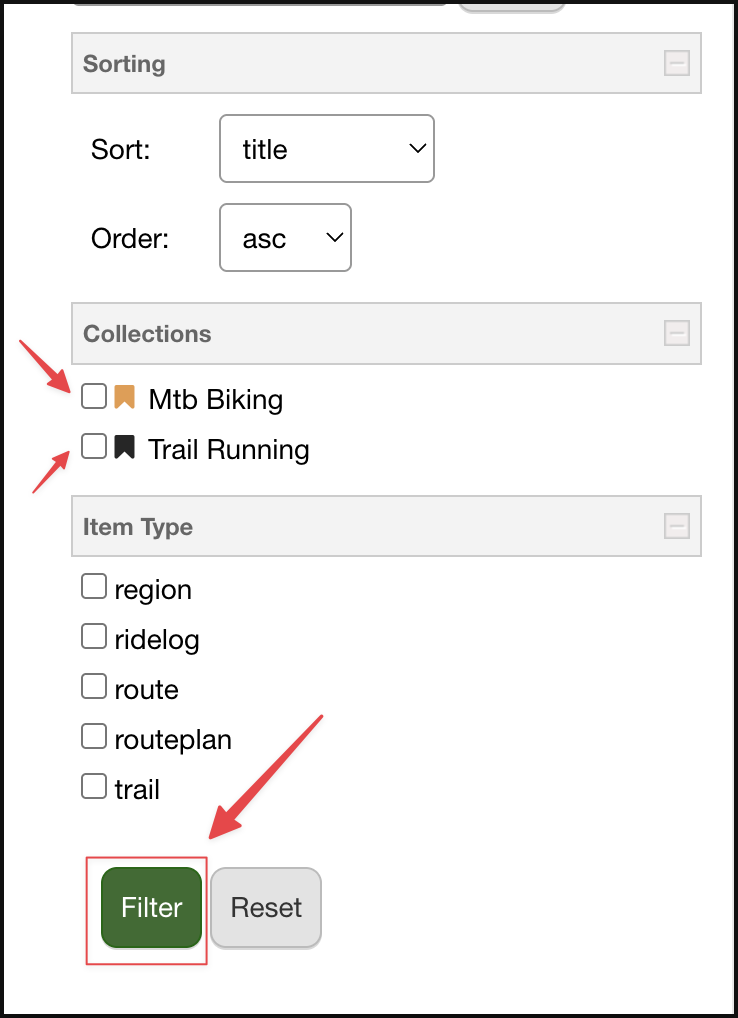The image size is (738, 1018).
Task: Open the Order dropdown showing asc
Action: (285, 238)
